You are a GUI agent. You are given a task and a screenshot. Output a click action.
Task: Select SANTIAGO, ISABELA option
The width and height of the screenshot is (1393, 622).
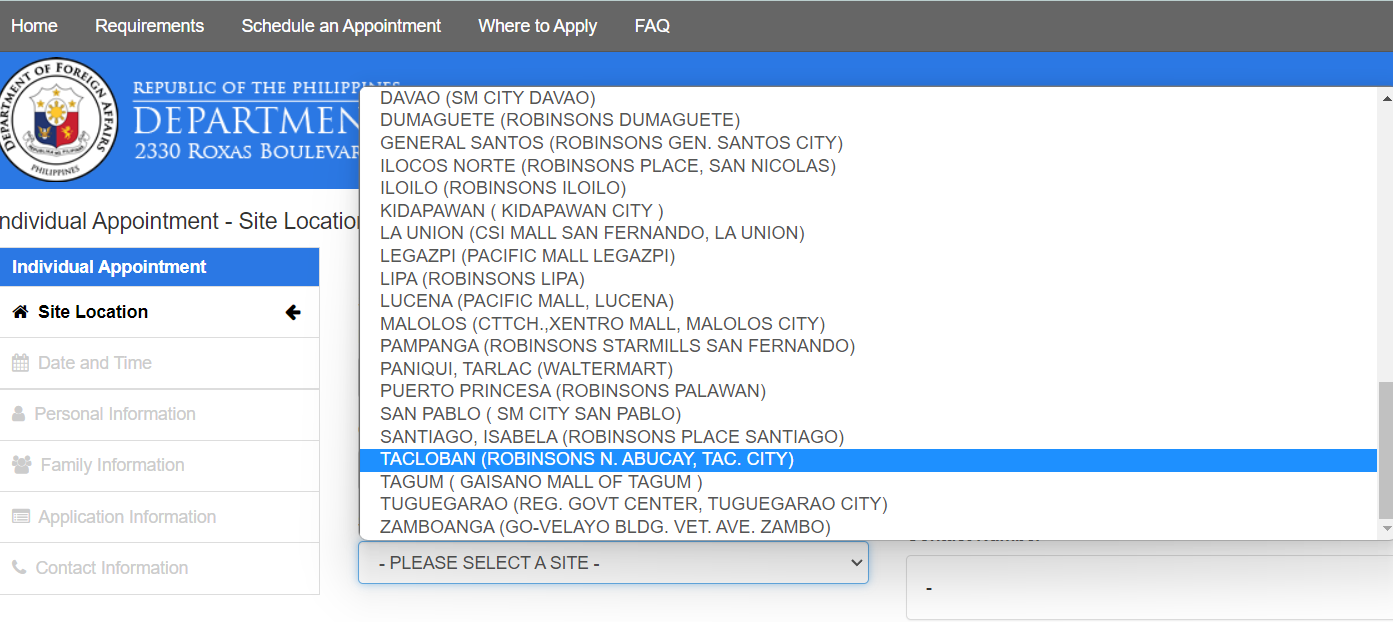[x=868, y=437]
